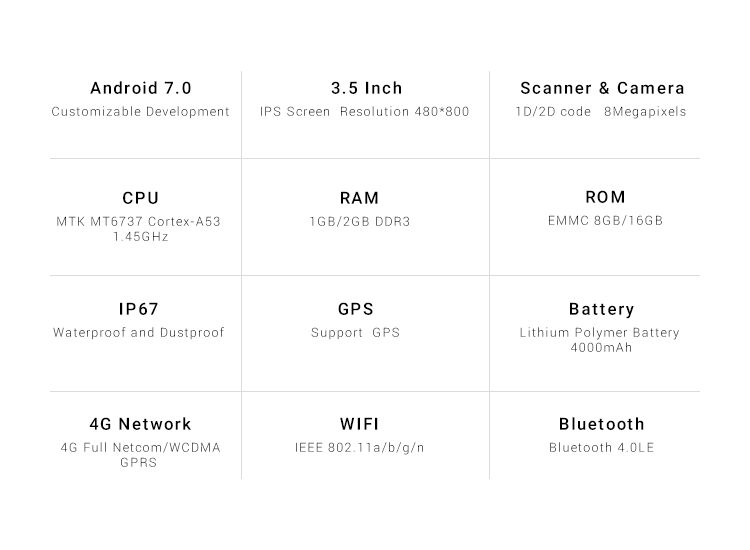Viewport: 750px width, 550px height.
Task: Select the Customizable Development text
Action: 140,112
